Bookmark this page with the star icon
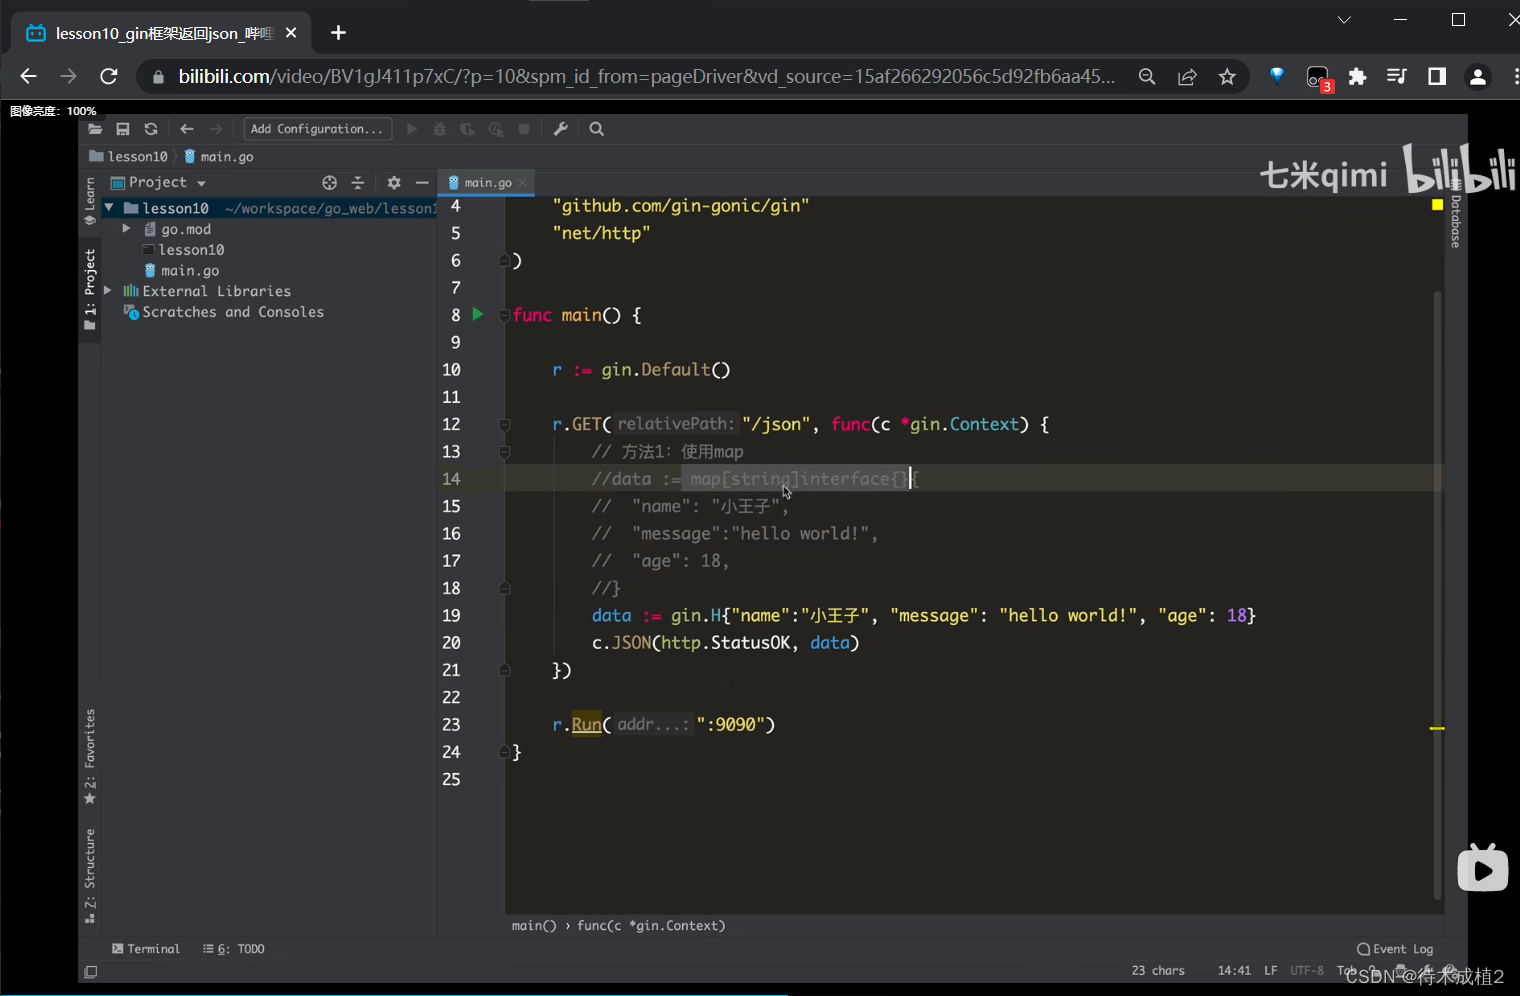The height and width of the screenshot is (996, 1520). 1227,77
